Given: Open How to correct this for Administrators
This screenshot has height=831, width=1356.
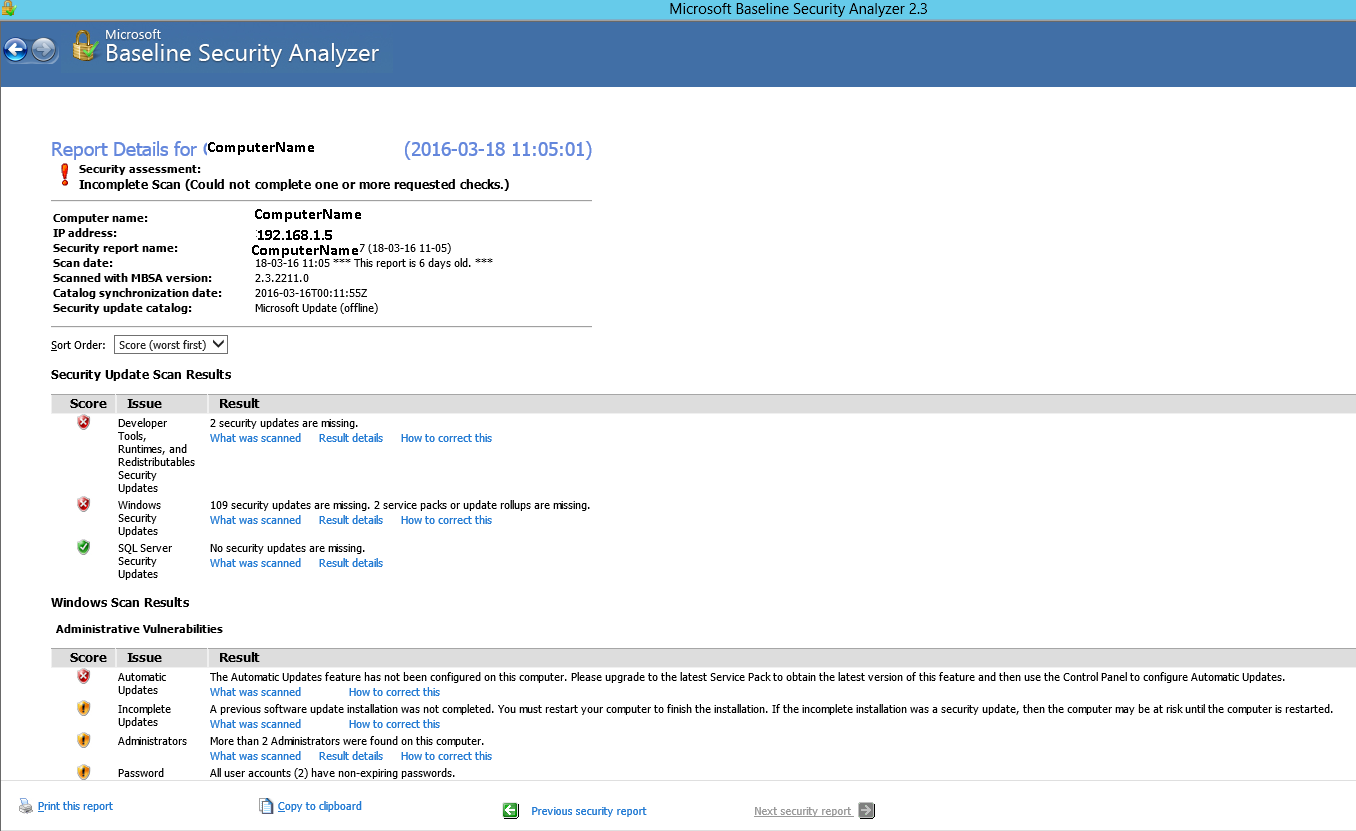Looking at the screenshot, I should click(446, 756).
